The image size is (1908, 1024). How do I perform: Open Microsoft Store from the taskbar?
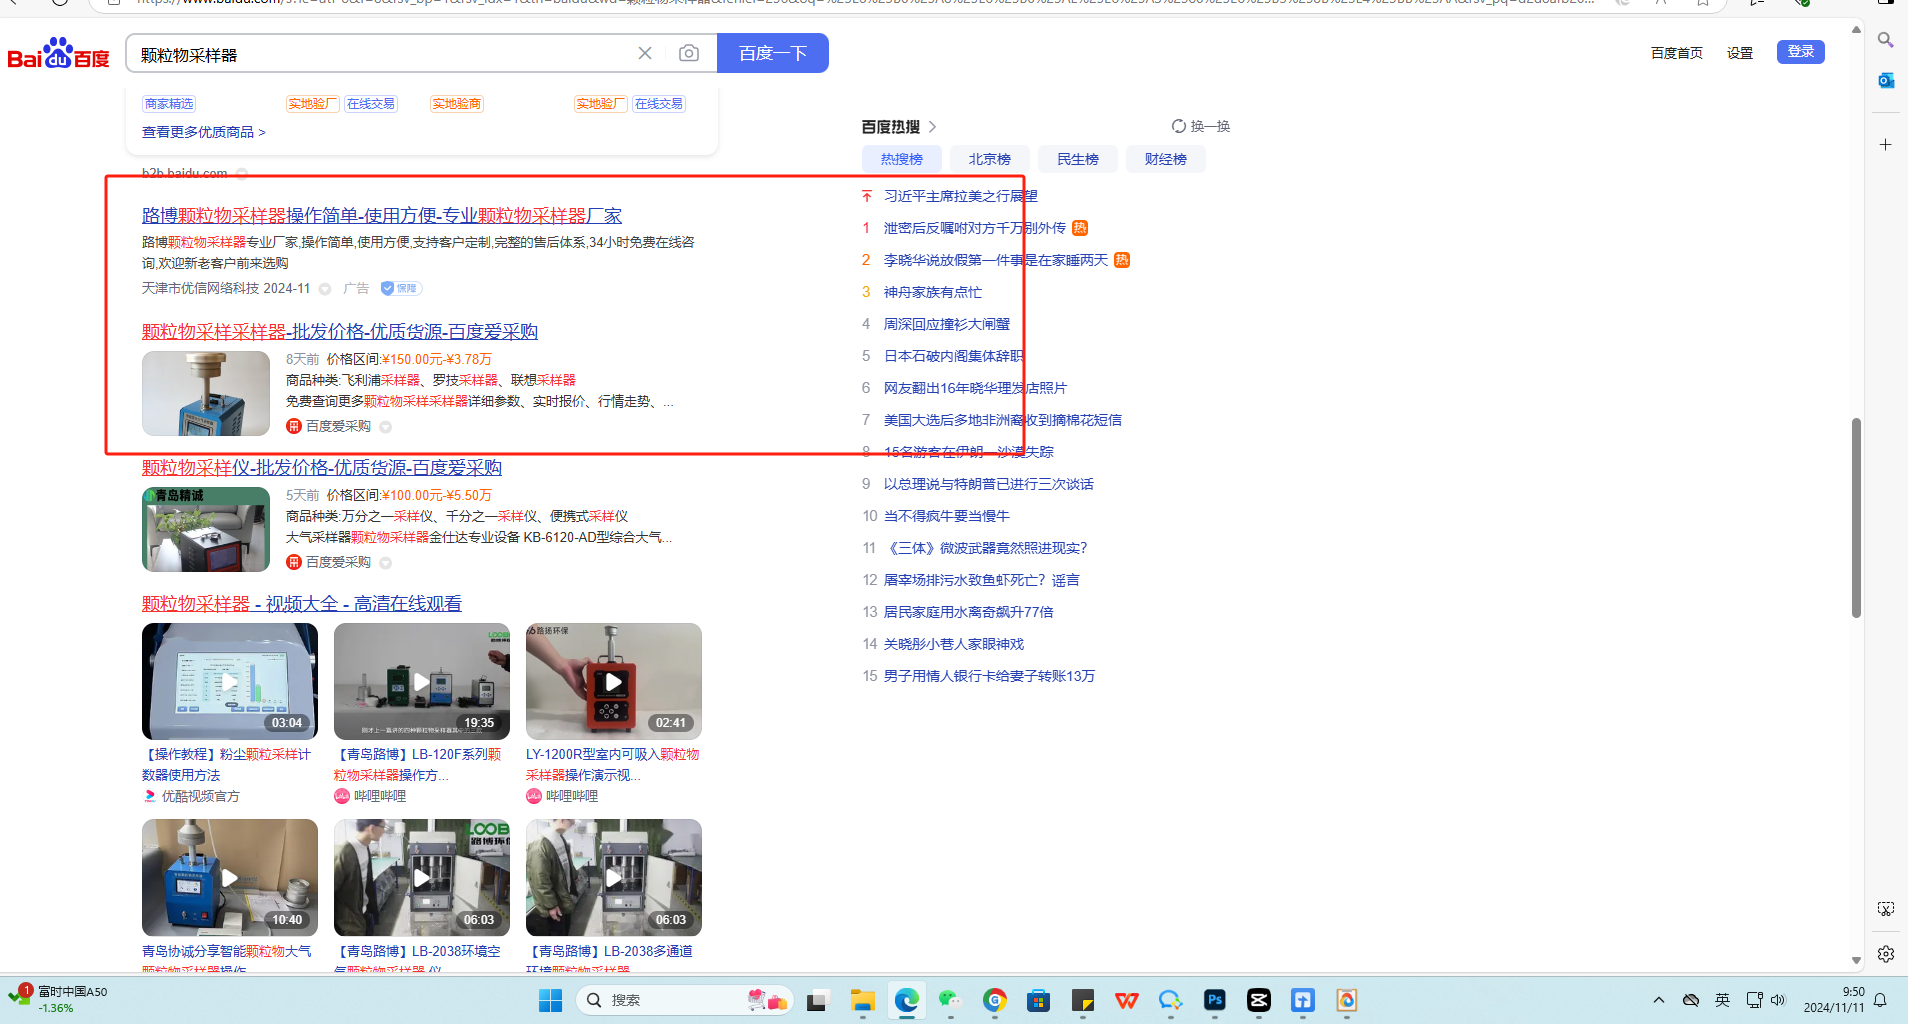click(x=1038, y=1000)
